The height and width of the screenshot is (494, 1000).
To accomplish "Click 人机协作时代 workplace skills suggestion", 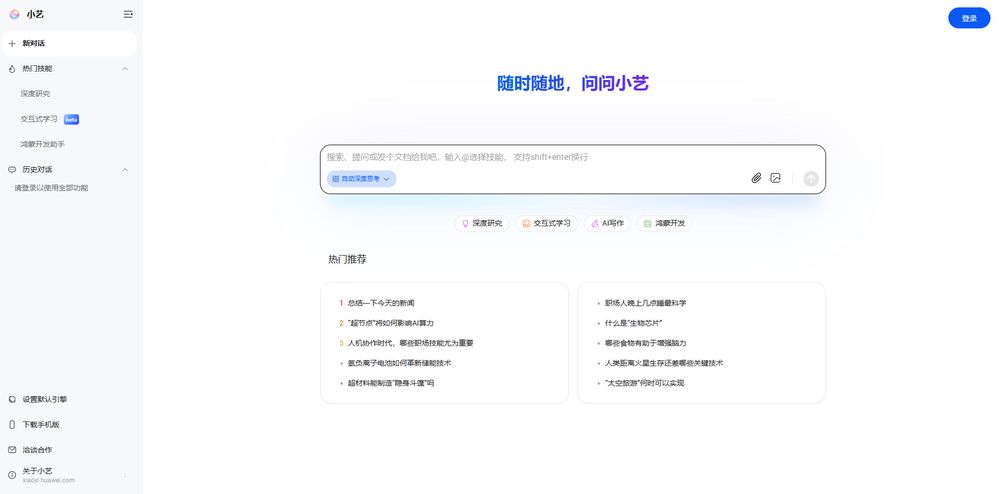I will (x=410, y=343).
